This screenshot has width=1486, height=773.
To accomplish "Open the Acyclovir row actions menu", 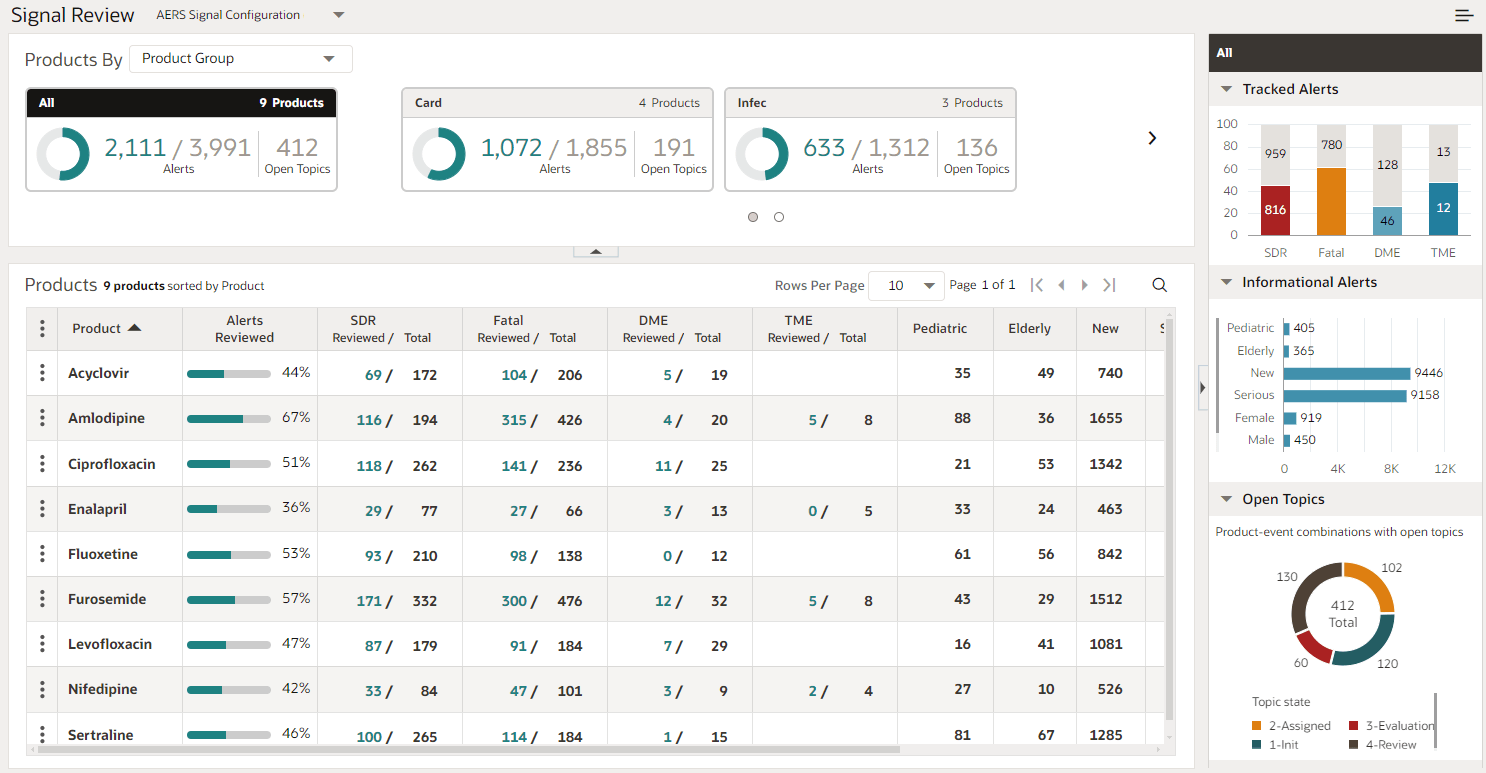I will [x=41, y=373].
